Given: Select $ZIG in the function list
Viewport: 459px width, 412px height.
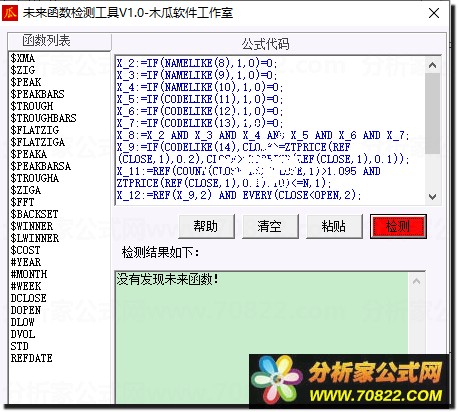Looking at the screenshot, I should [x=23, y=70].
